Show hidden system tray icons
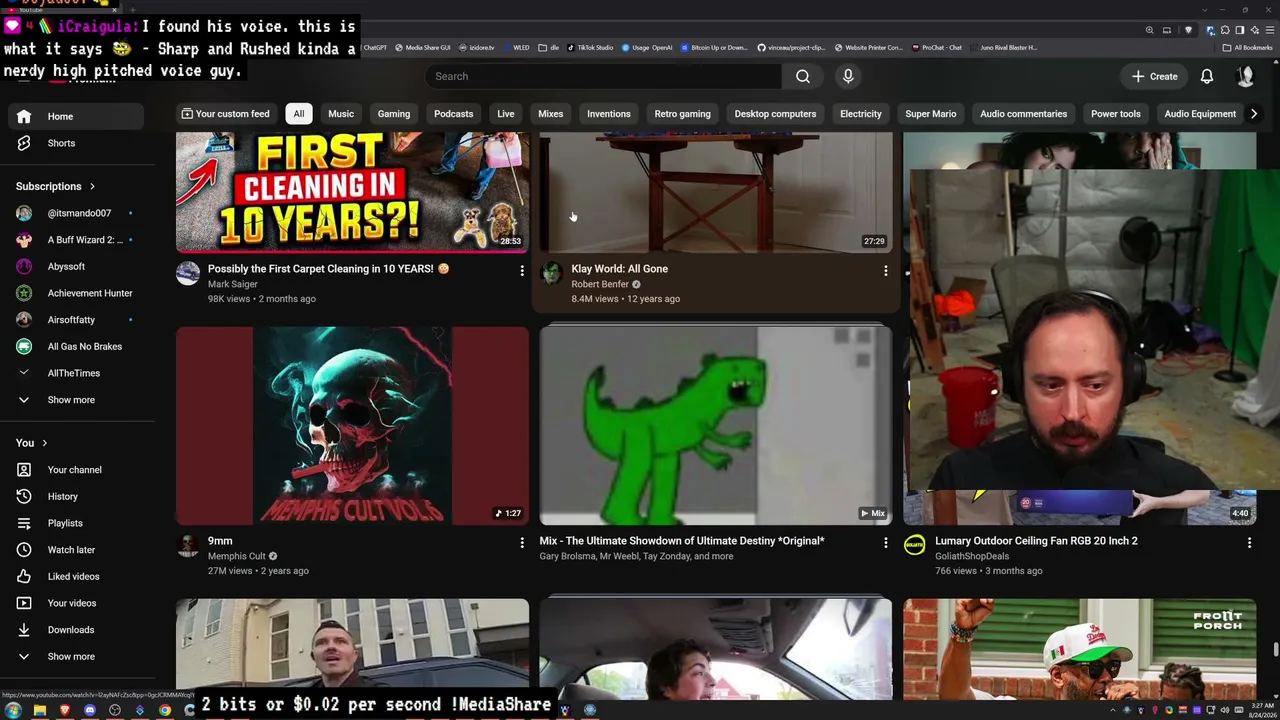 tap(1113, 710)
